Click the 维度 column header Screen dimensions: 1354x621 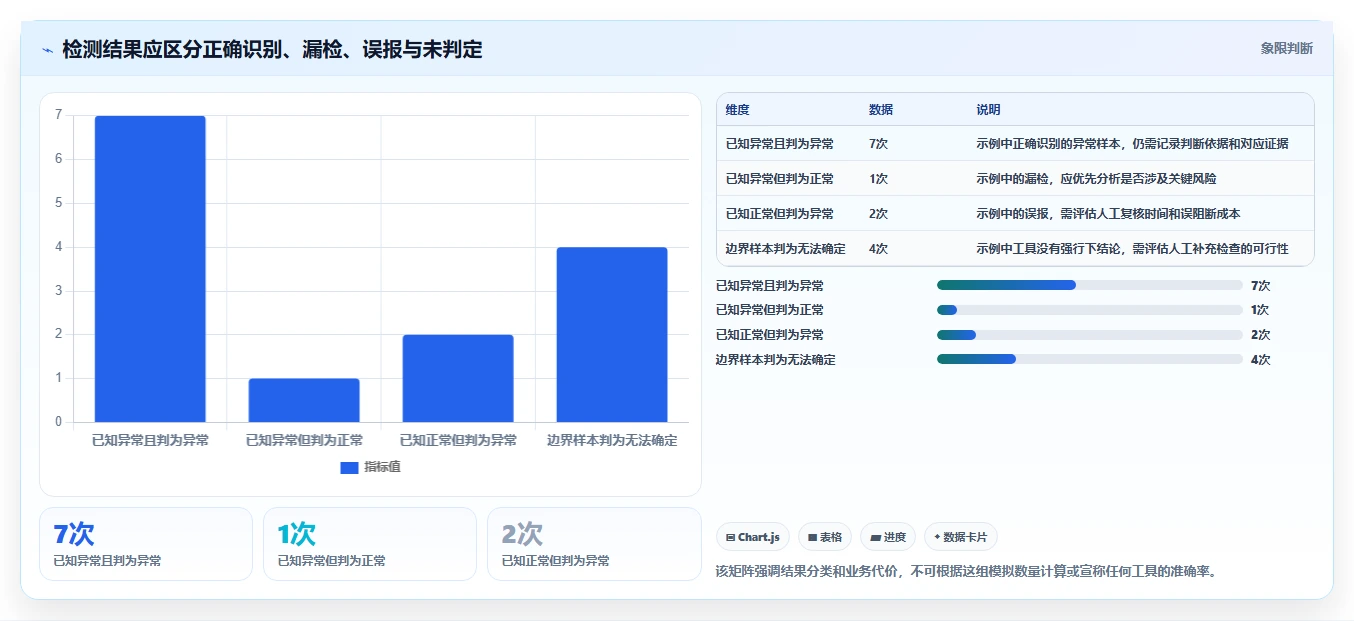click(738, 110)
